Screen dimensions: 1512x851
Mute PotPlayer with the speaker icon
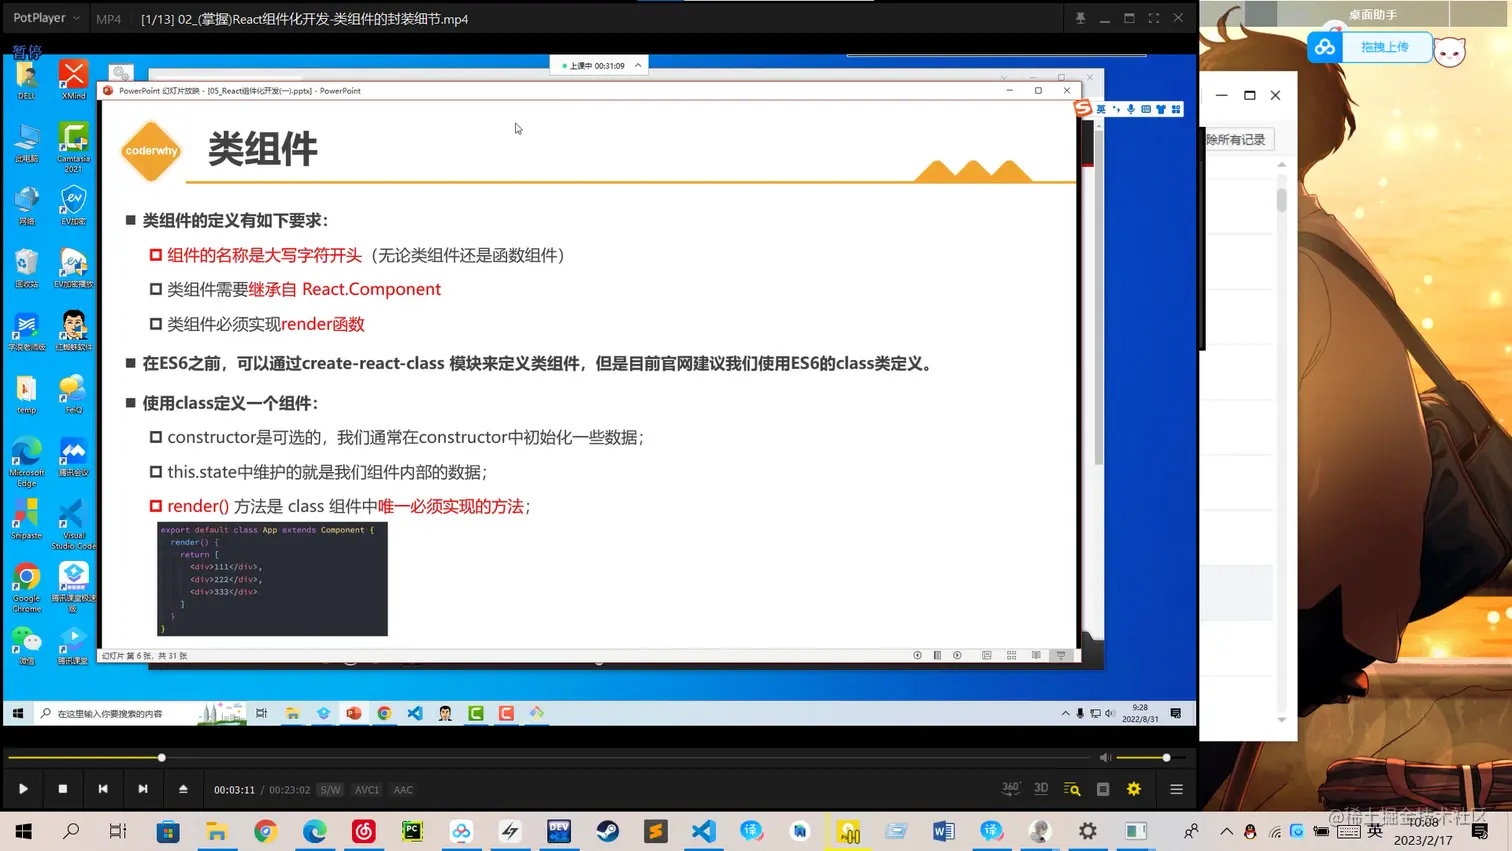click(1105, 758)
